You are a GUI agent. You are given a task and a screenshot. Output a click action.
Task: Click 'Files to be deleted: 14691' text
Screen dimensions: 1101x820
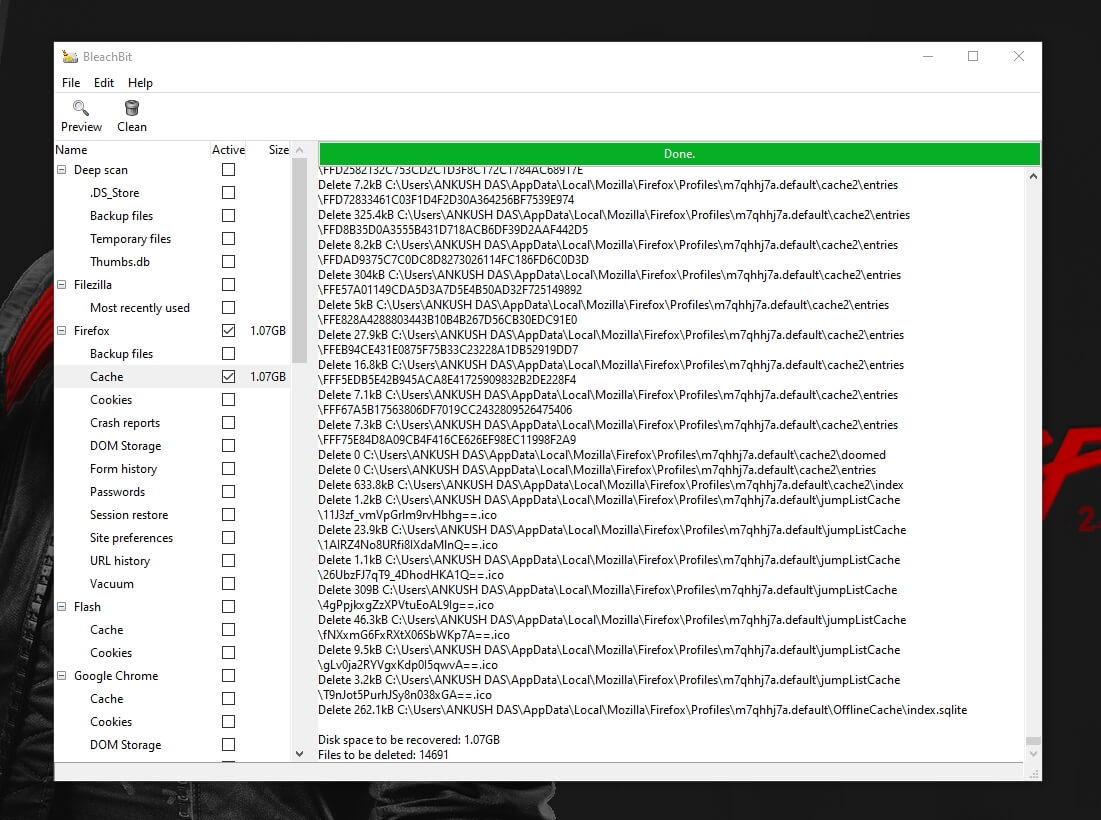pyautogui.click(x=383, y=755)
